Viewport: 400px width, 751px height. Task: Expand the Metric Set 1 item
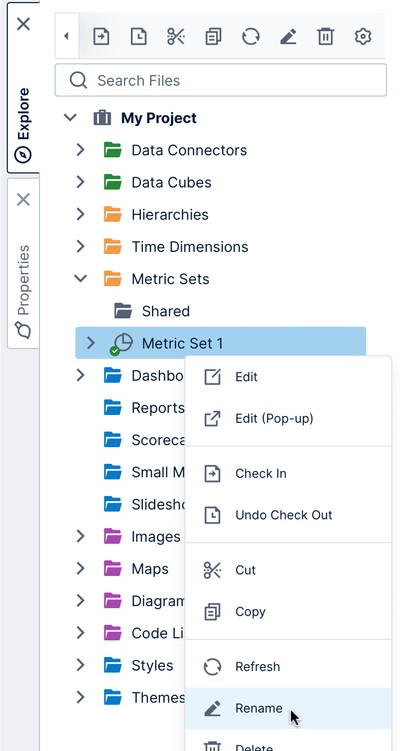[x=91, y=343]
